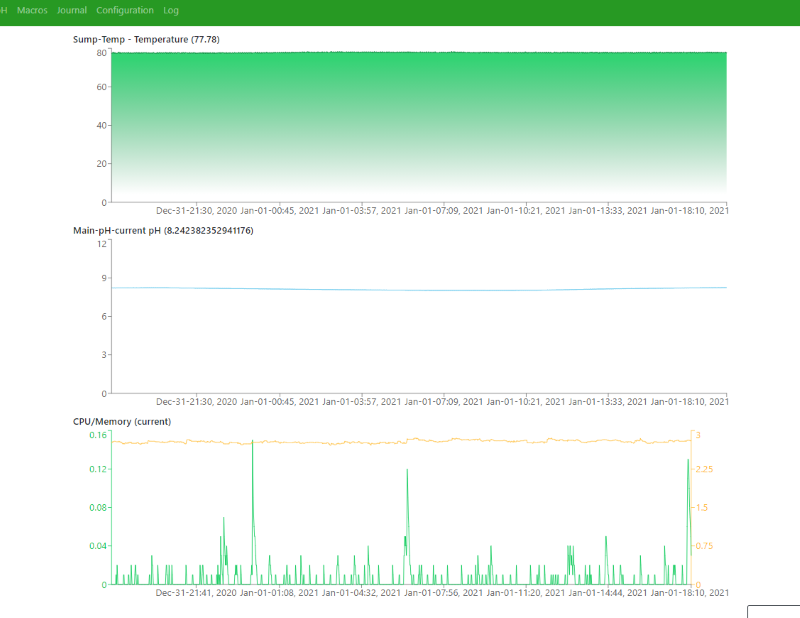The height and width of the screenshot is (618, 800).
Task: Click the CPU/Memory (current) chart heading
Action: pos(122,421)
